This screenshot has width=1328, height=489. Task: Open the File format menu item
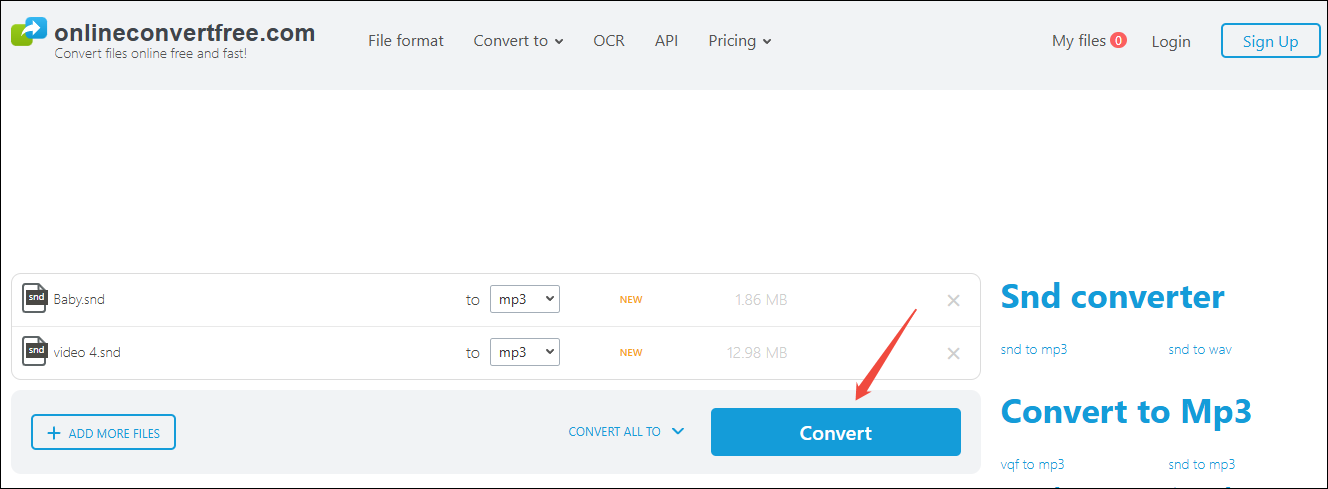point(406,41)
